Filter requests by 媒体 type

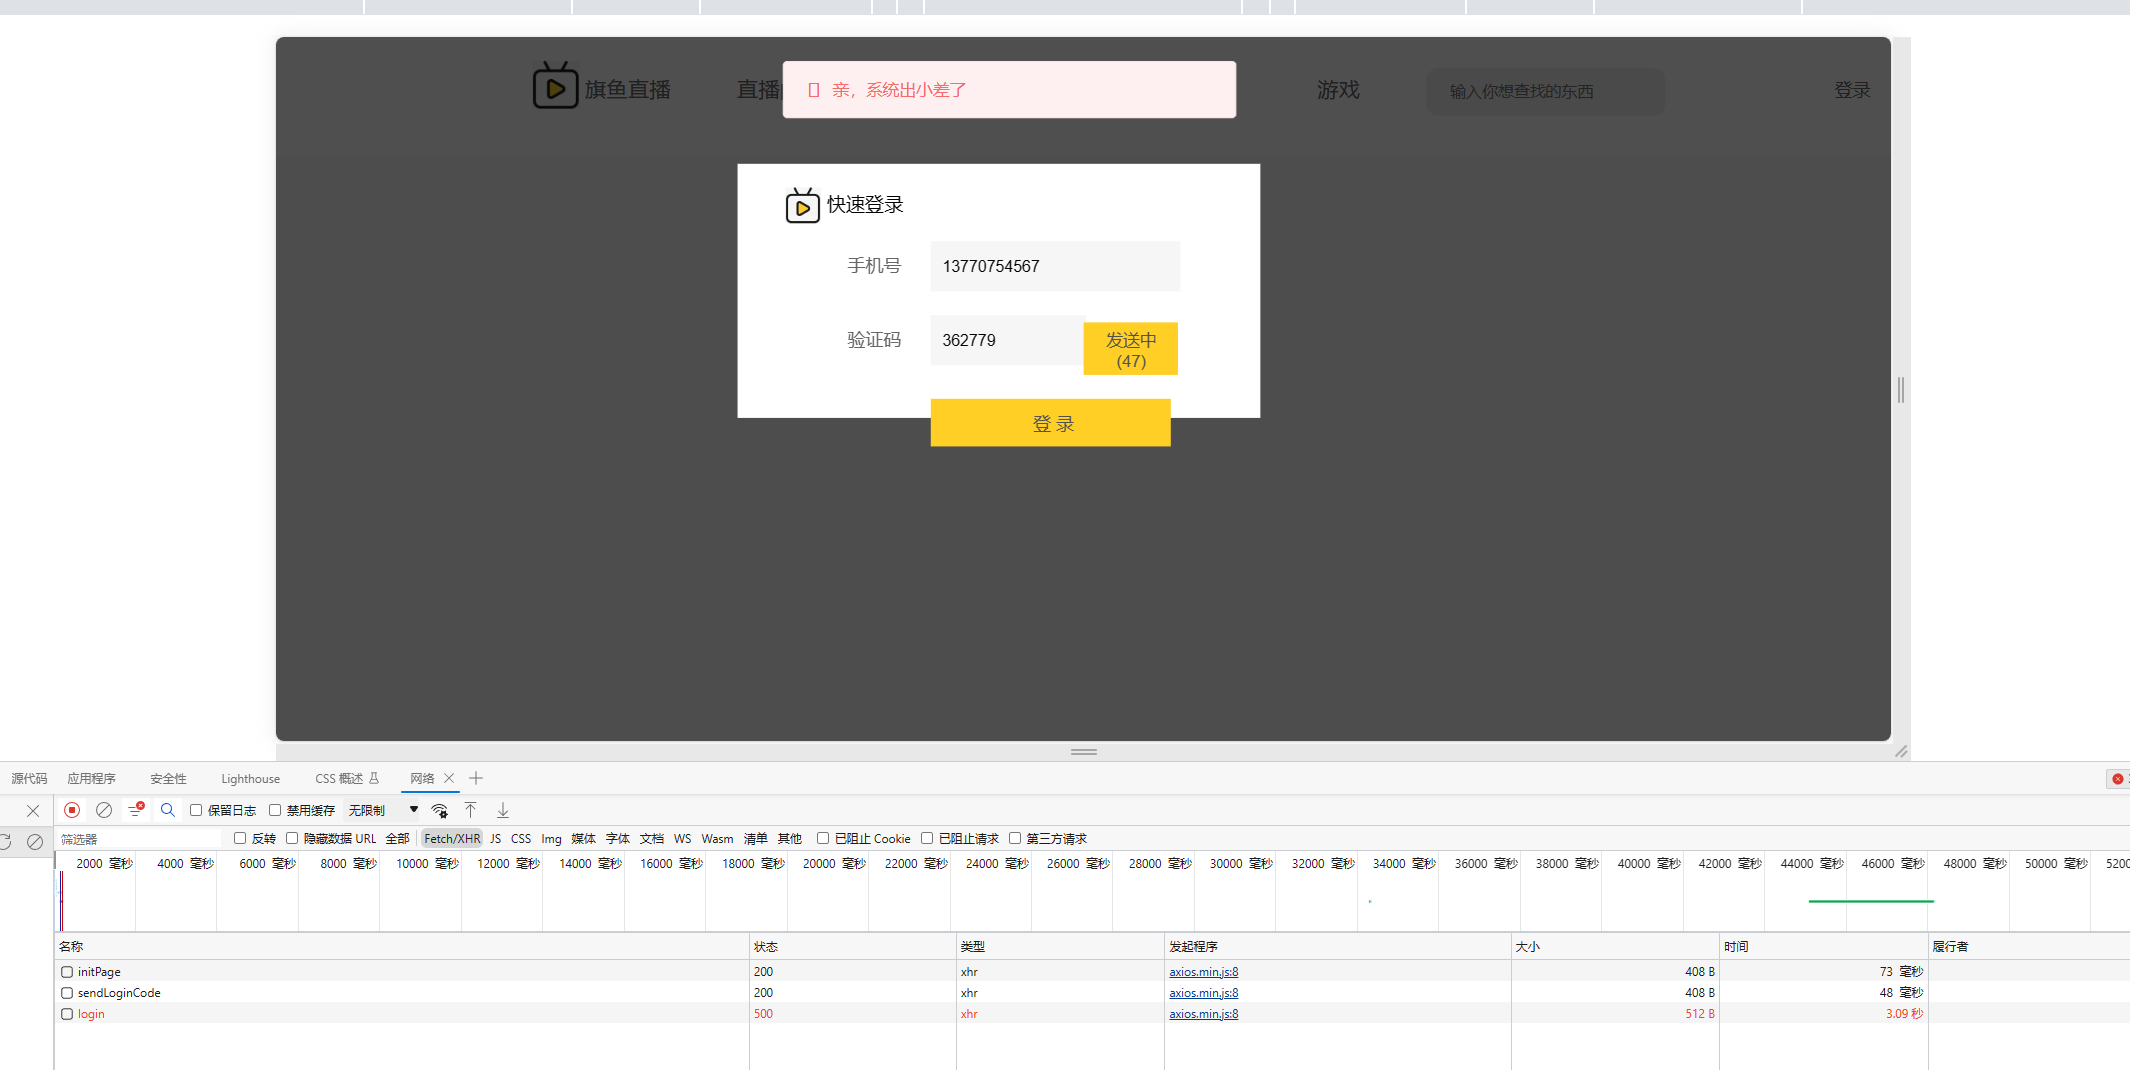point(584,839)
